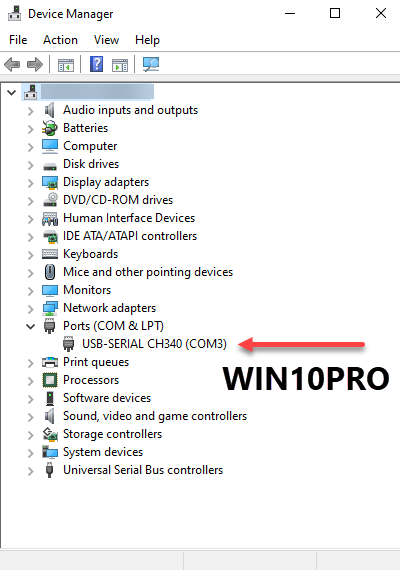Expand the Print queues arrow
The height and width of the screenshot is (570, 405).
click(x=31, y=363)
